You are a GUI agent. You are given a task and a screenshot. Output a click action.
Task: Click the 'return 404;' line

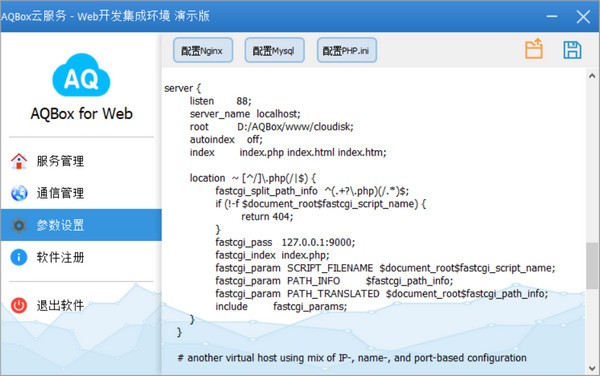pyautogui.click(x=267, y=216)
